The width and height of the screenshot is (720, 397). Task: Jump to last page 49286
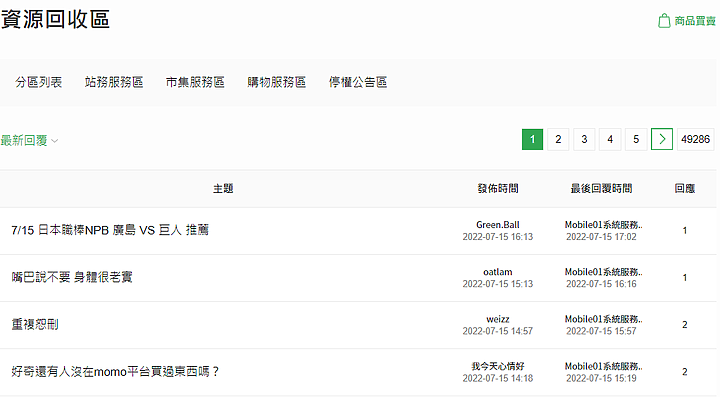pyautogui.click(x=695, y=139)
